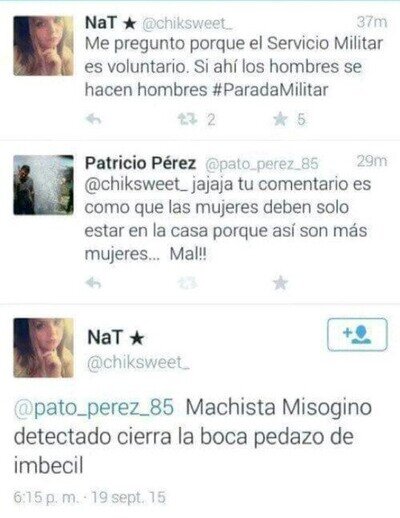Tap the @chiksweet_ mention in Patricio's reply
Screen dimensions: 400x518
pos(137,185)
